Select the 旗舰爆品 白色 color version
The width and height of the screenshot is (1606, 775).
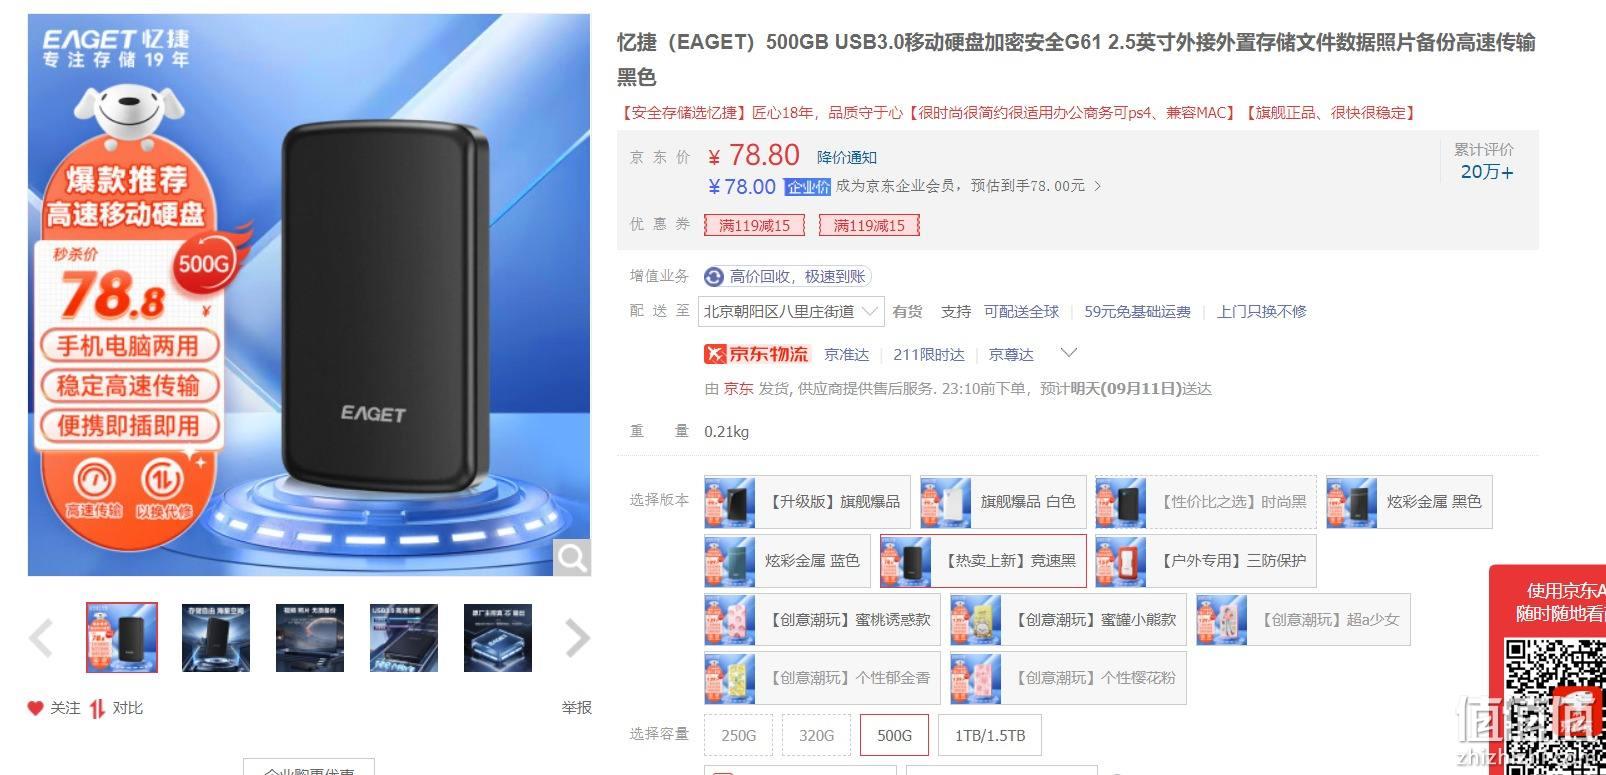tap(1003, 502)
